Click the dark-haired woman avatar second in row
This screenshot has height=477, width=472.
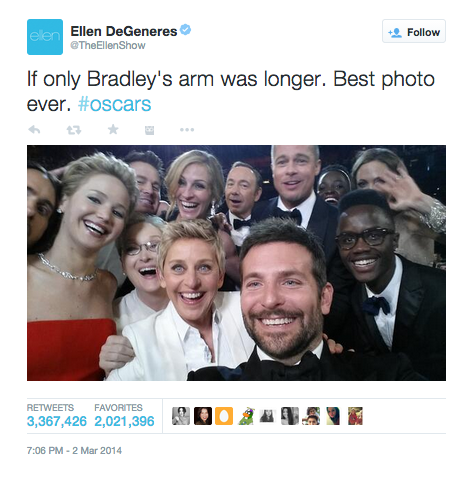(203, 416)
